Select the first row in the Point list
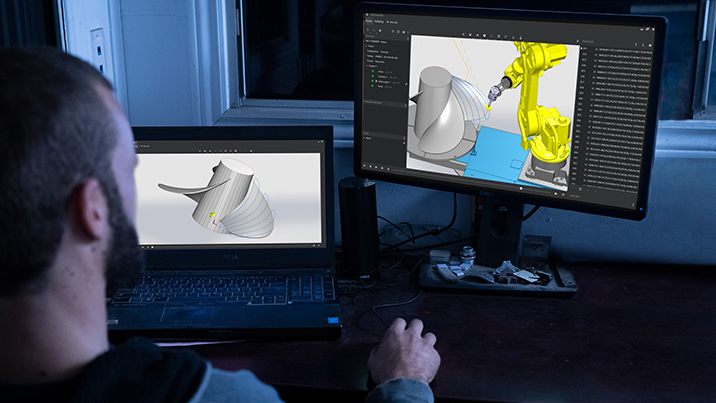The height and width of the screenshot is (403, 716). tap(616, 49)
